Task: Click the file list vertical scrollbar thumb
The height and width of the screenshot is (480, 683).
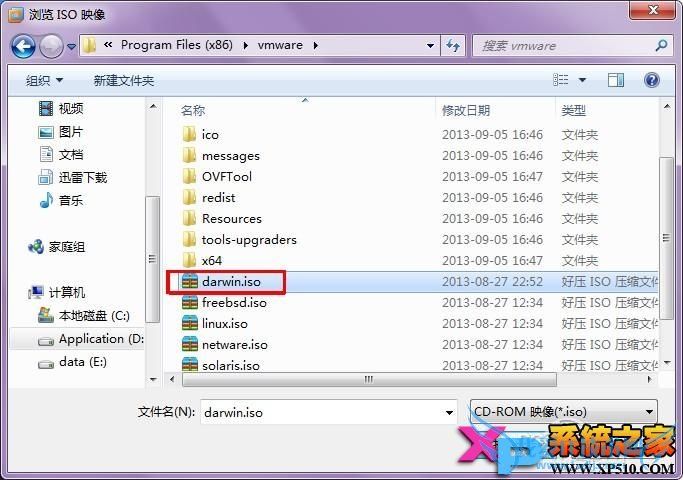Action: (x=666, y=238)
